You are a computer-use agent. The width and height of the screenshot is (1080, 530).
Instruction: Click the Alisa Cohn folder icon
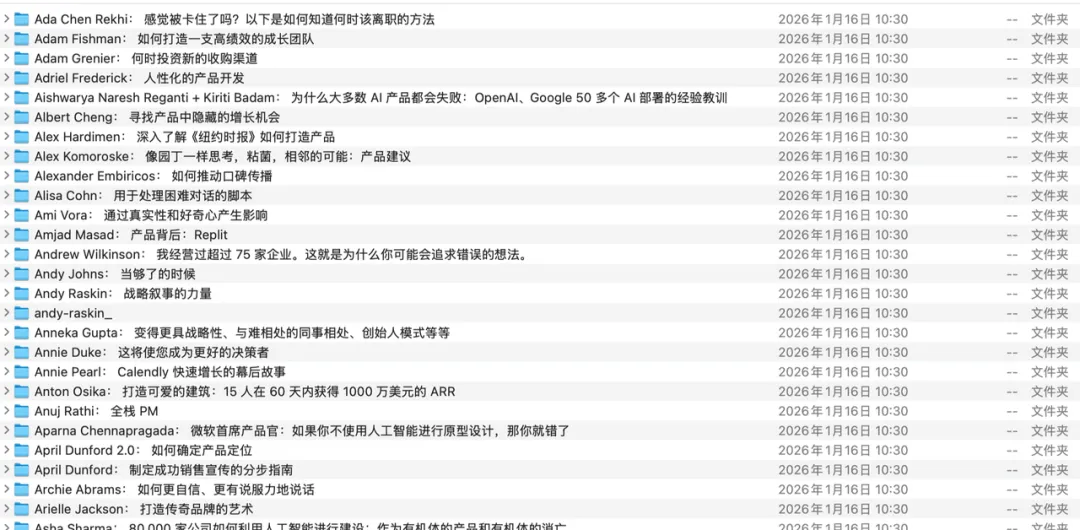[x=21, y=196]
